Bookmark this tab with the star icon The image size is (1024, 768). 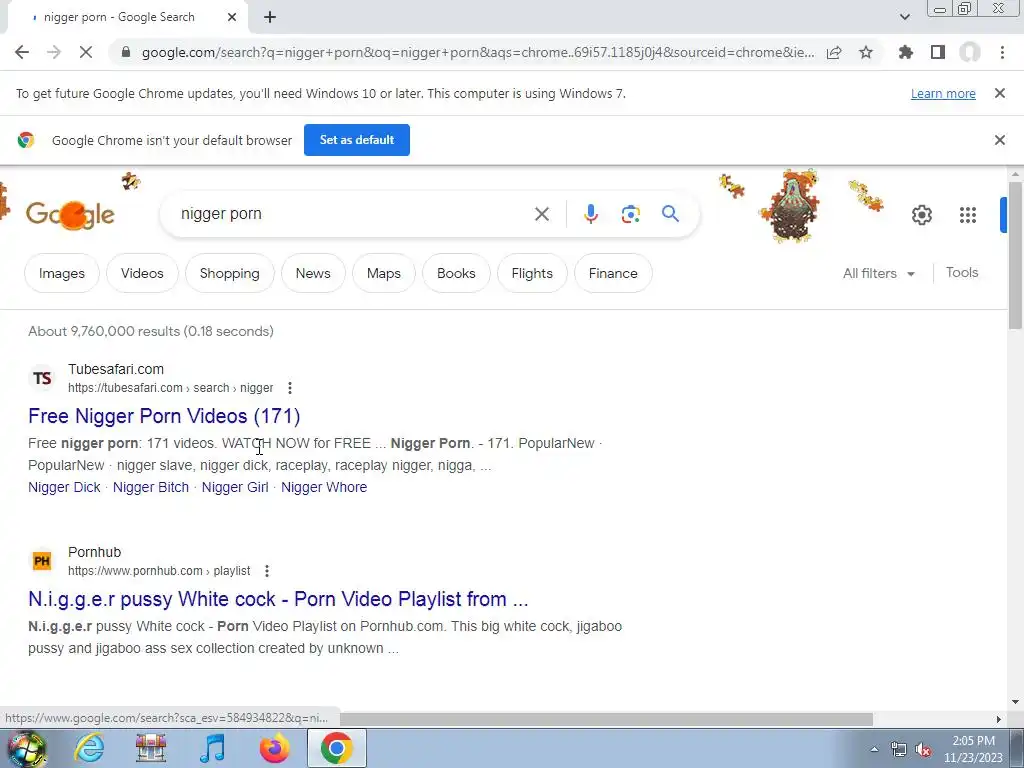tap(866, 52)
